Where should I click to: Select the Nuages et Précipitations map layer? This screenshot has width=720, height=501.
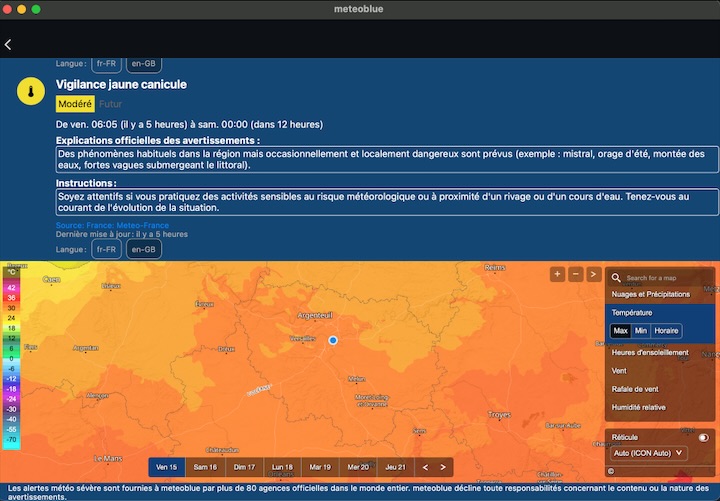(x=651, y=294)
